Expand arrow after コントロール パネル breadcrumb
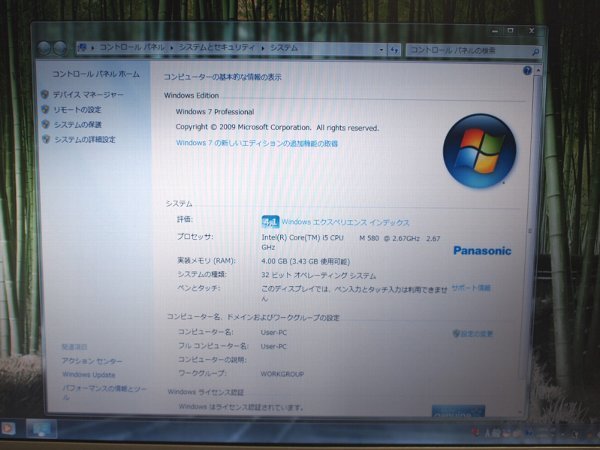Screen dimensions: 600x450 171,48
